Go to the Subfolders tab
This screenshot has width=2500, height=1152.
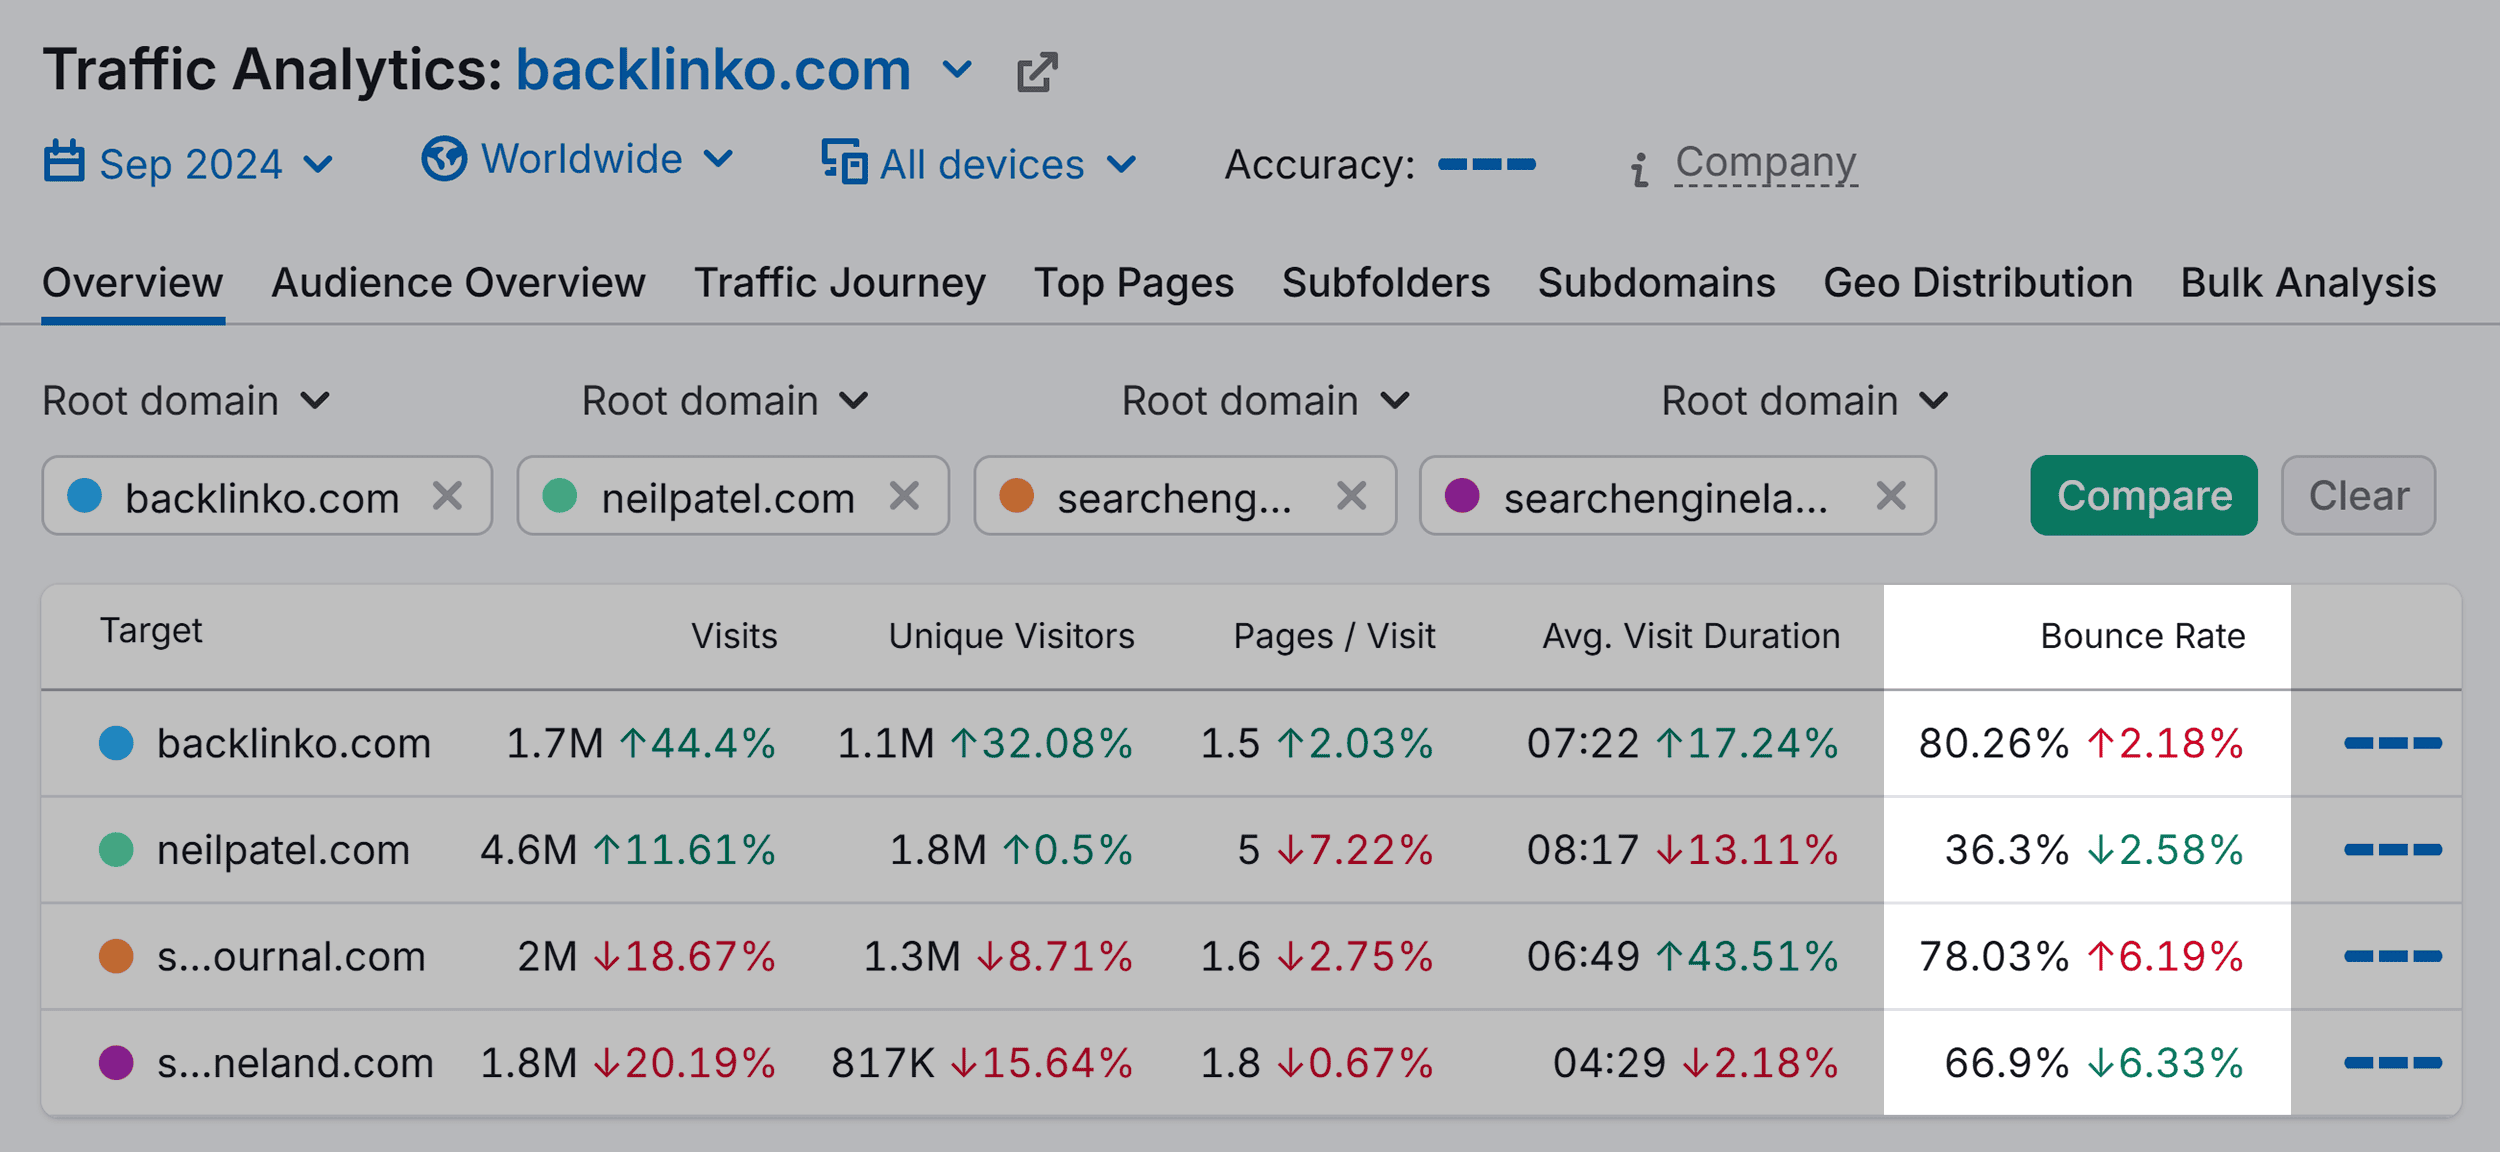pos(1386,283)
